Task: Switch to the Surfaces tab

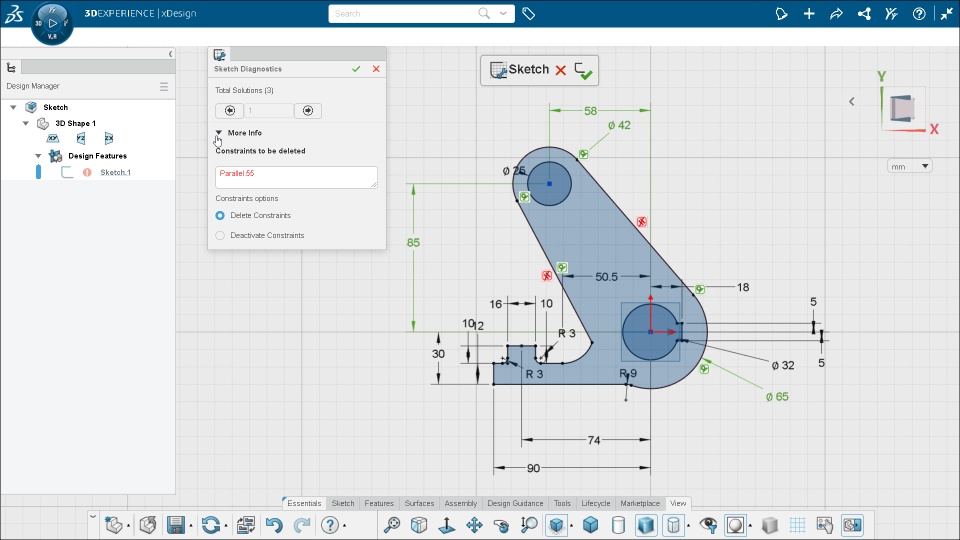Action: pyautogui.click(x=419, y=503)
